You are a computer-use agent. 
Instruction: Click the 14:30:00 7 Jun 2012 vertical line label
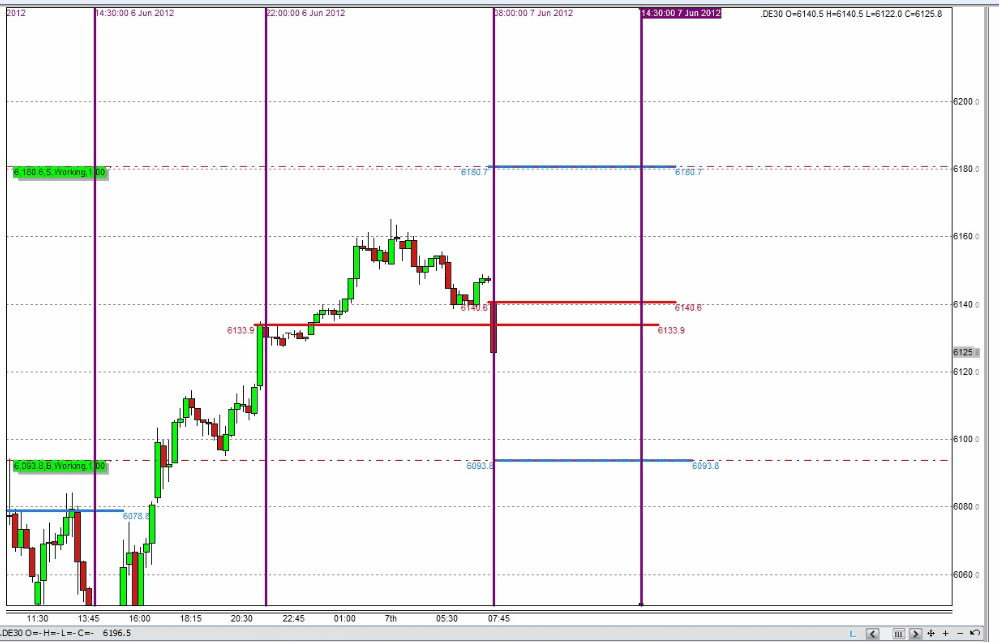pyautogui.click(x=681, y=13)
